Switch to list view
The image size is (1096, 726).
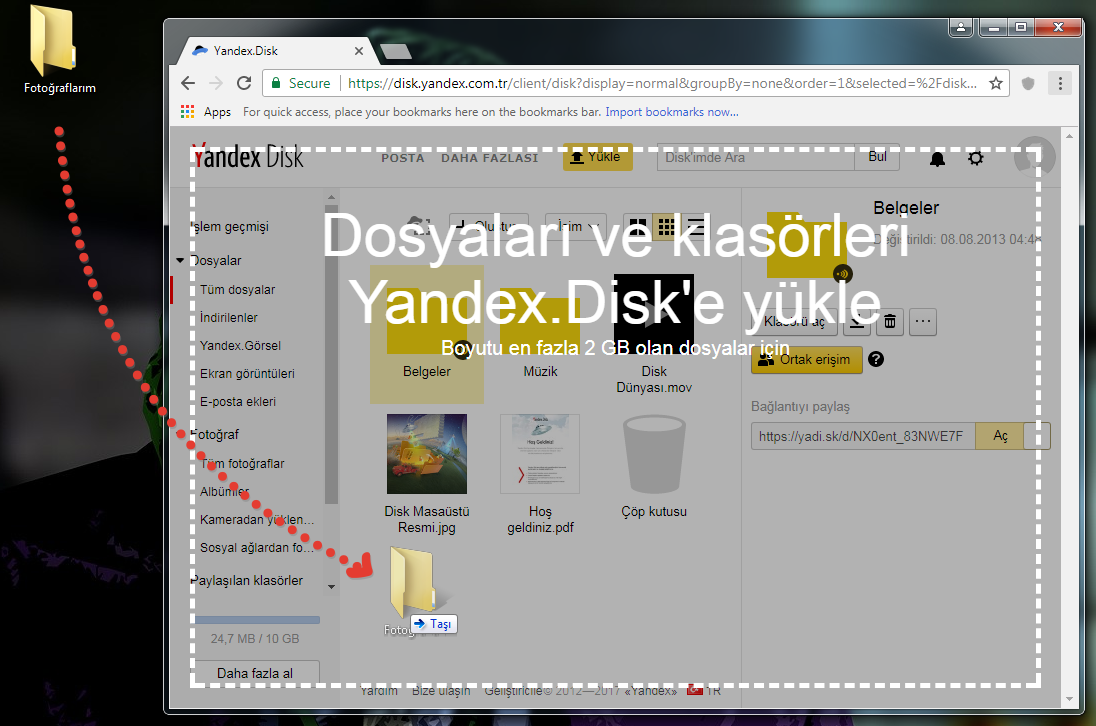click(x=694, y=226)
